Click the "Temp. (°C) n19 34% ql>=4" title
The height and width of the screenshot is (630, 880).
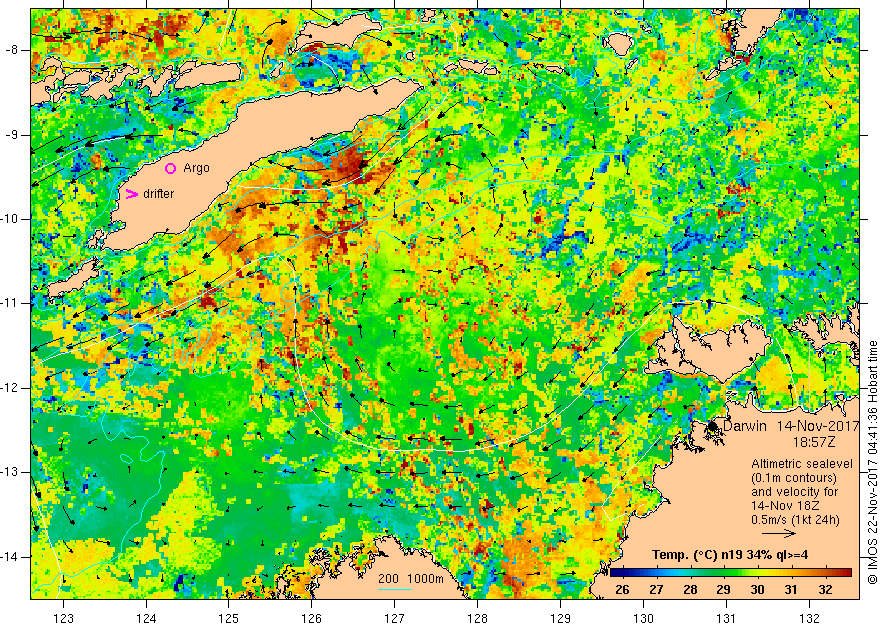(730, 555)
